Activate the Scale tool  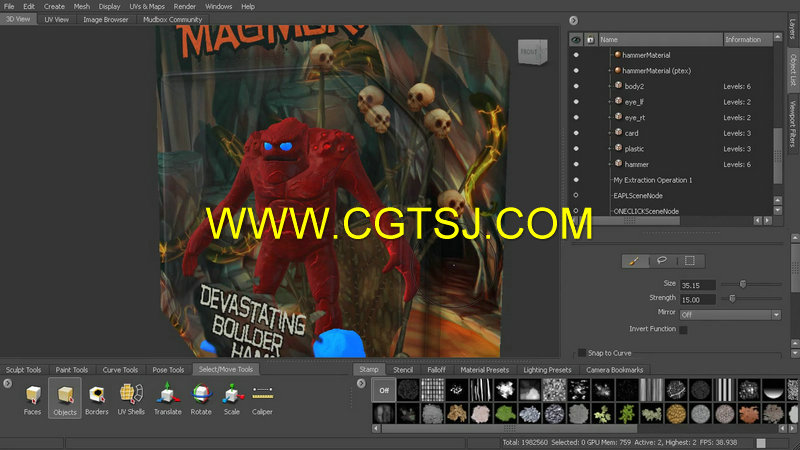click(232, 399)
